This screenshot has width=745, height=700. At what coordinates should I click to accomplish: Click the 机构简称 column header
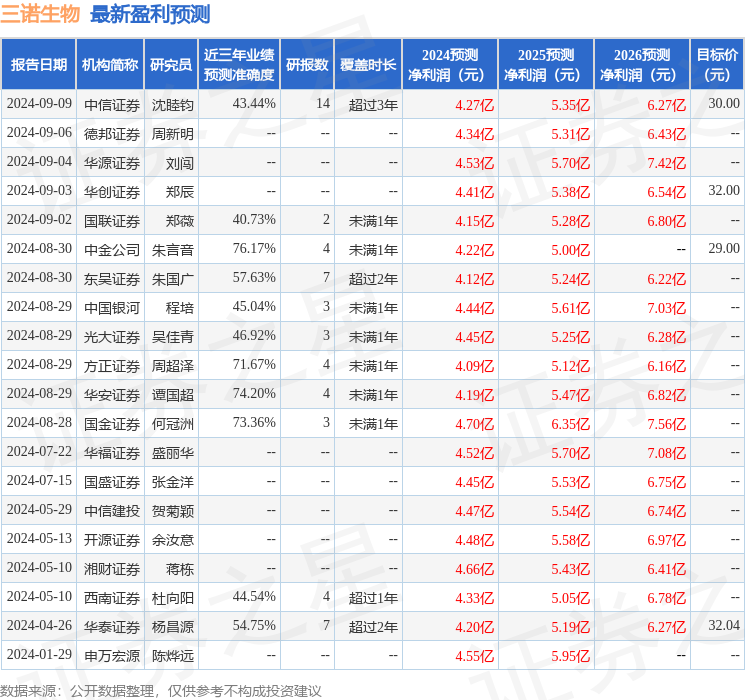[110, 65]
